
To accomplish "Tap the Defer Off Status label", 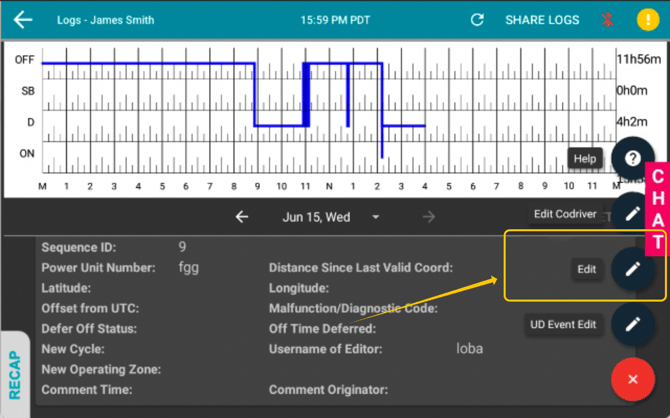I will (x=89, y=329).
